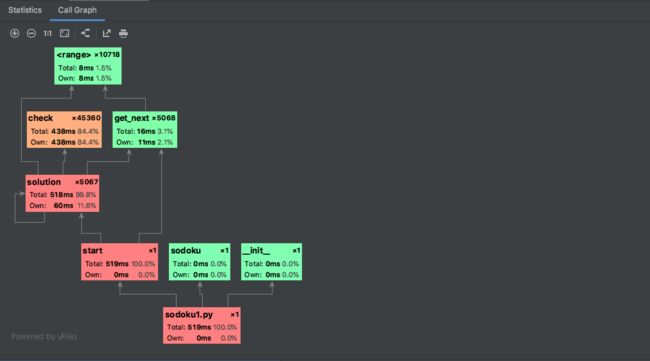Zoom out of the call graph
The image size is (650, 361).
tap(31, 34)
